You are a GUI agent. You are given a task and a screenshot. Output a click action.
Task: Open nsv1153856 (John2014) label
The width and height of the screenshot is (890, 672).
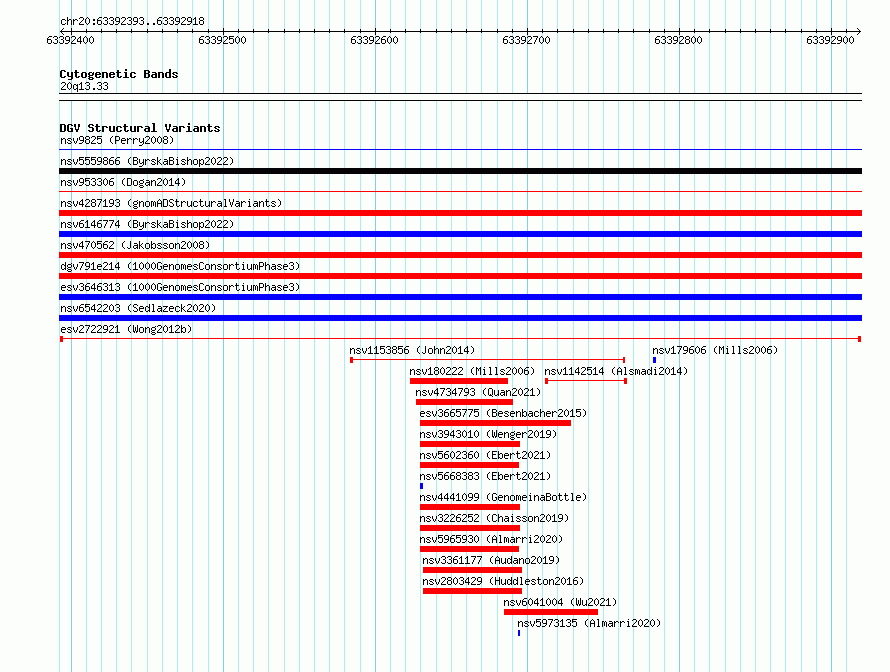[x=412, y=350]
